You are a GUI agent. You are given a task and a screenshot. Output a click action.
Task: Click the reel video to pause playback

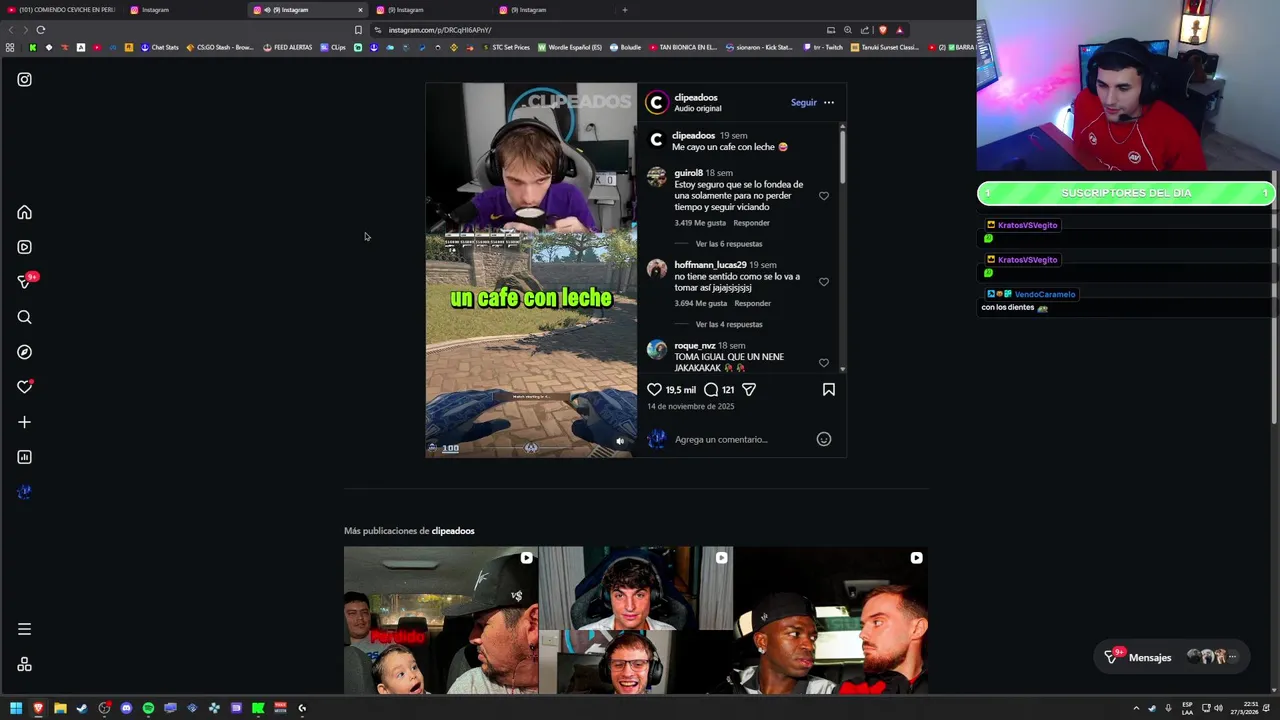pos(531,270)
